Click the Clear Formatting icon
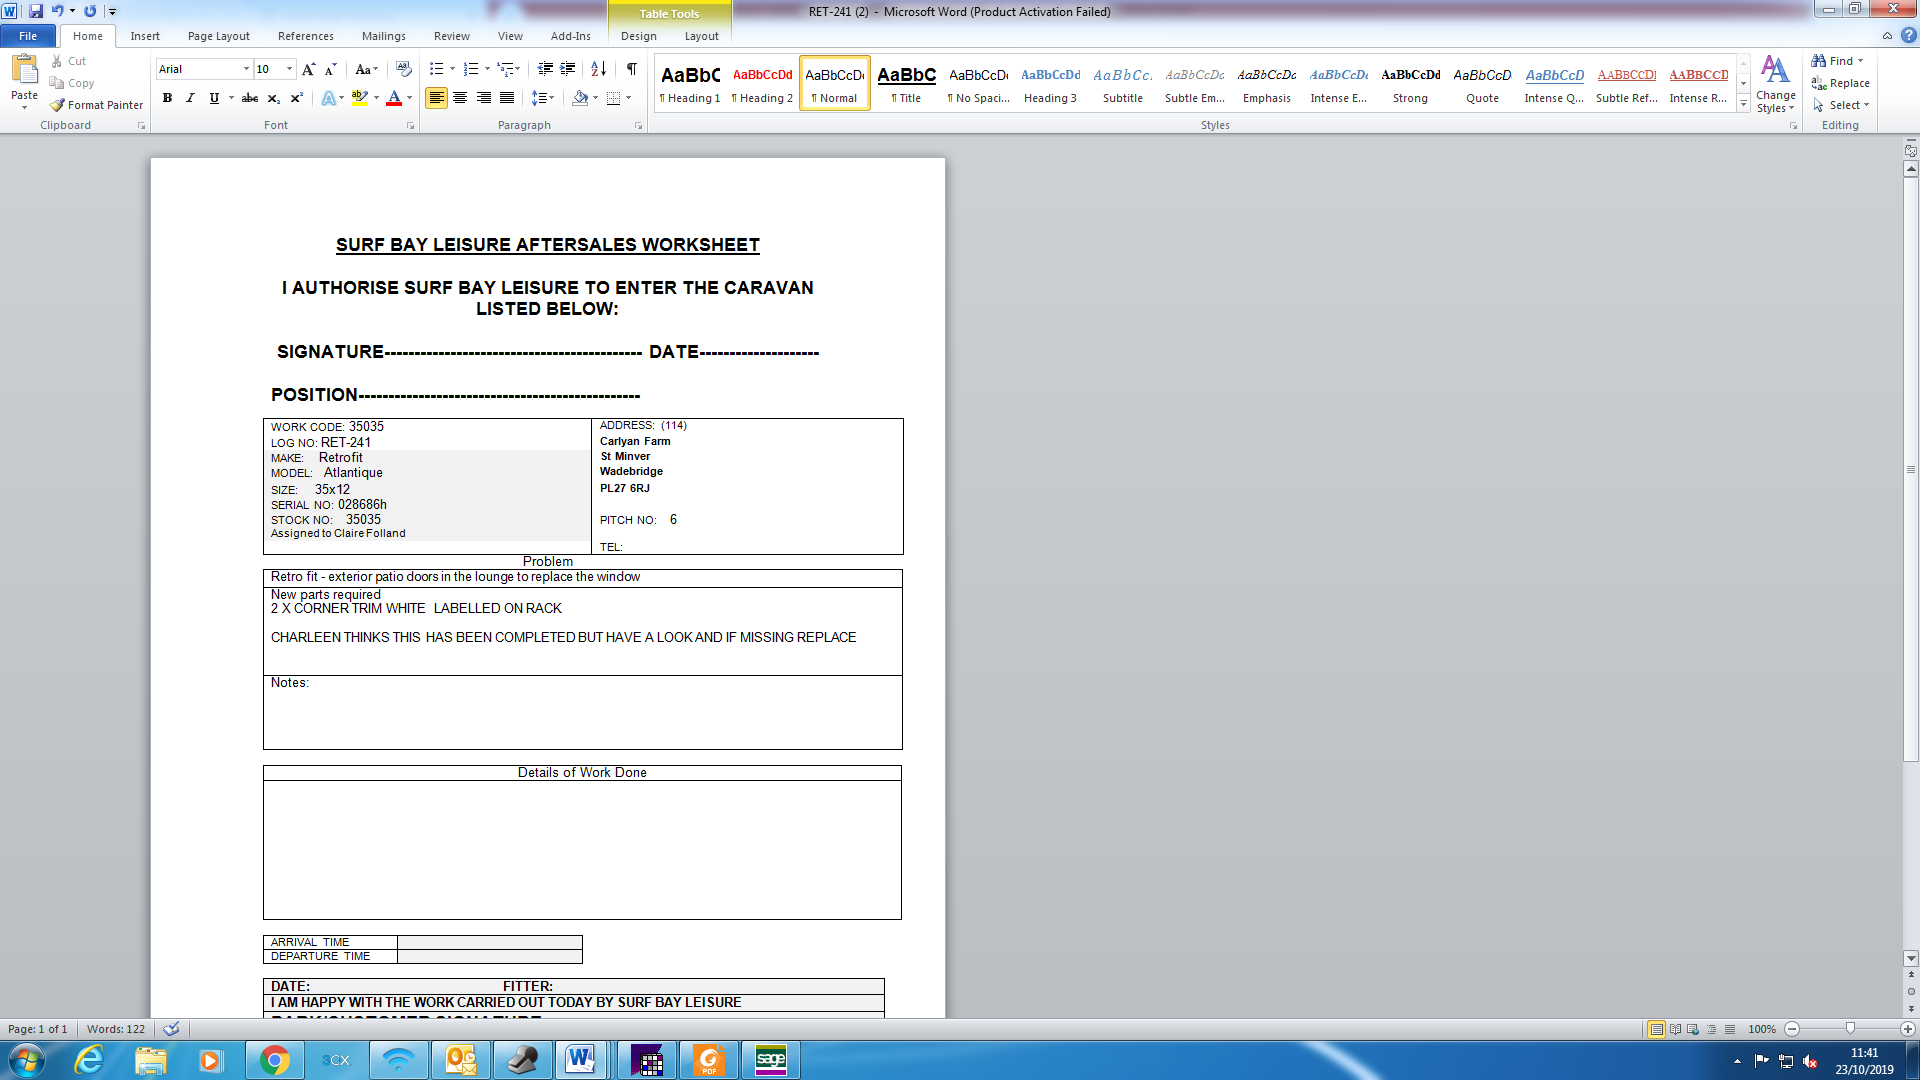 pyautogui.click(x=404, y=69)
